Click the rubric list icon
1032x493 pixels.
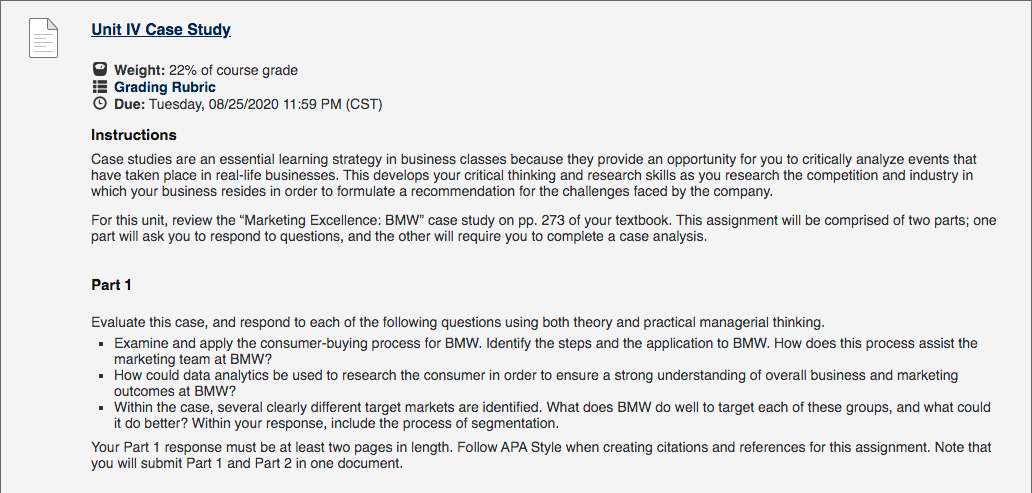click(x=99, y=87)
